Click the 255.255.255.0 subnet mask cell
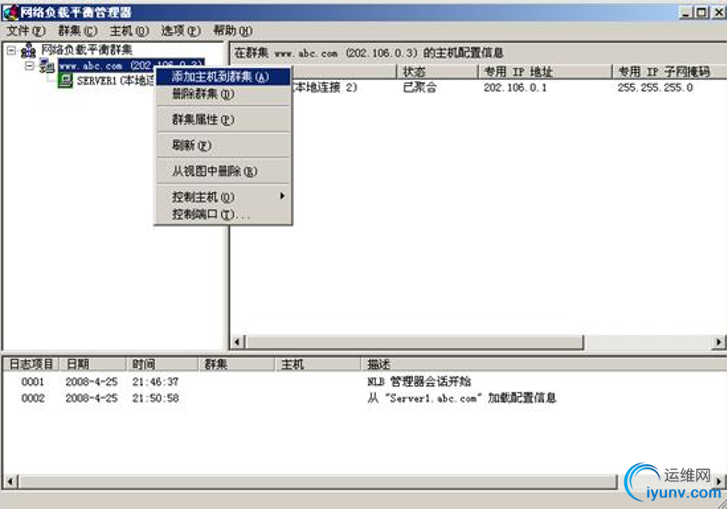The width and height of the screenshot is (727, 509). 655,87
